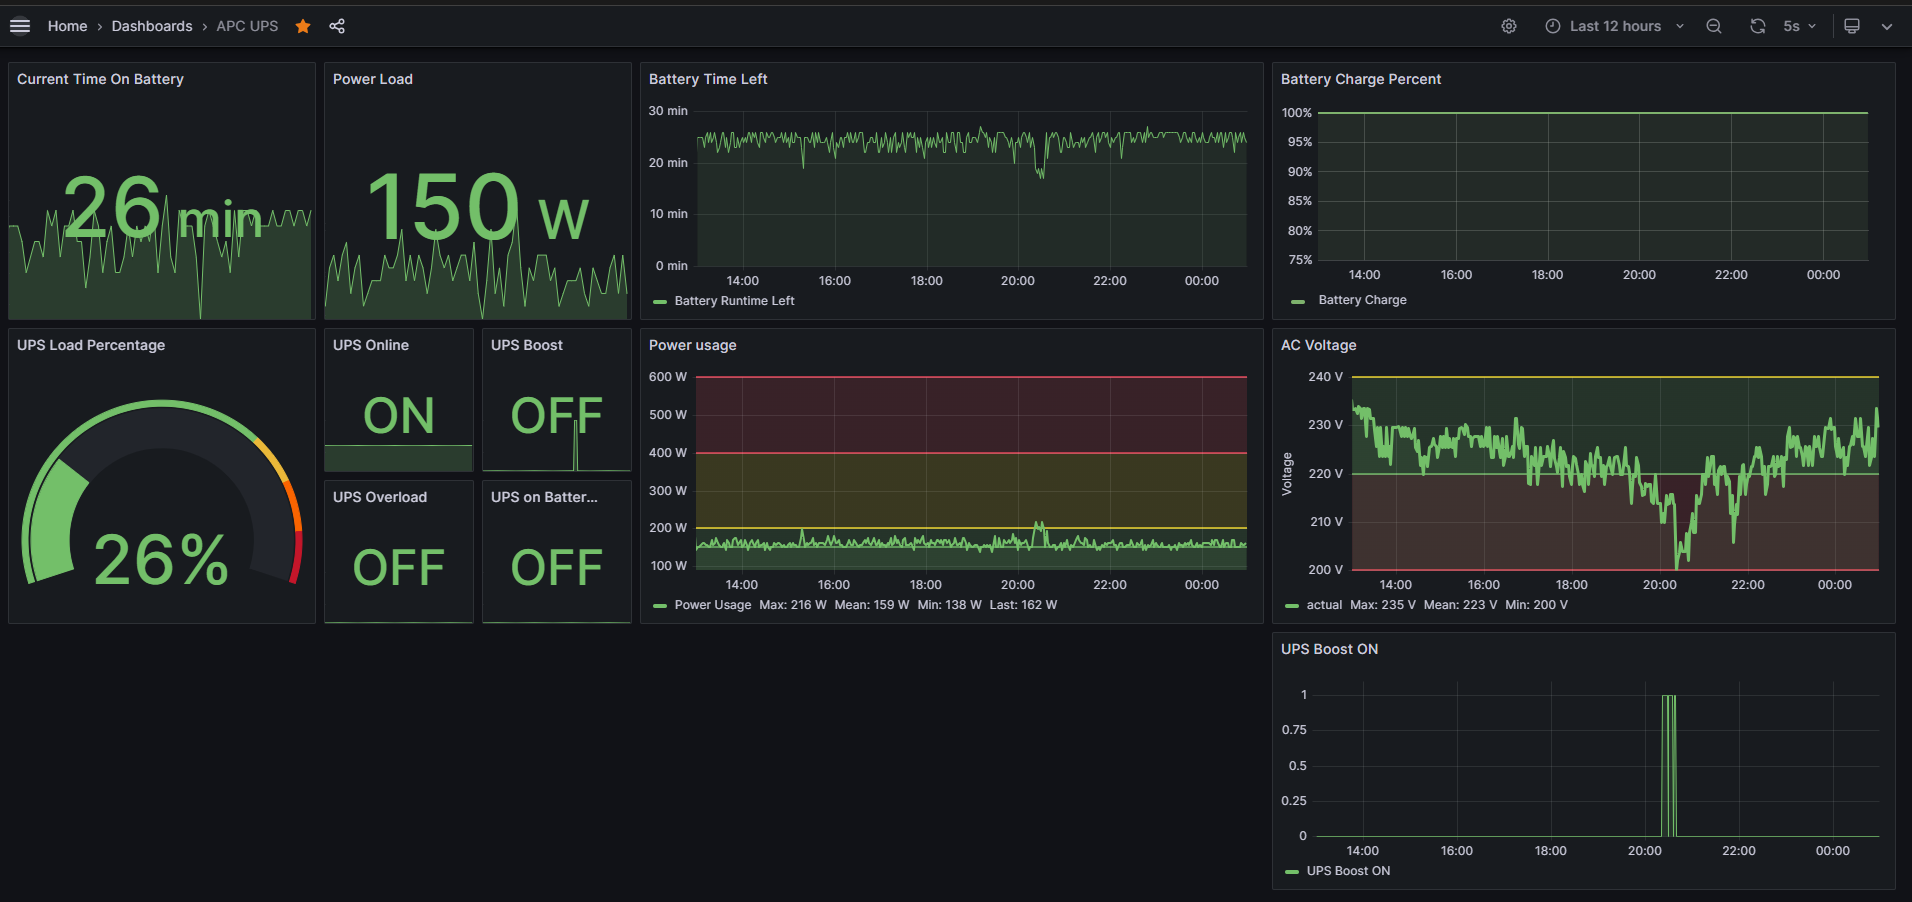The width and height of the screenshot is (1912, 902).
Task: Collapse the top toolbar chevron
Action: (x=1887, y=26)
